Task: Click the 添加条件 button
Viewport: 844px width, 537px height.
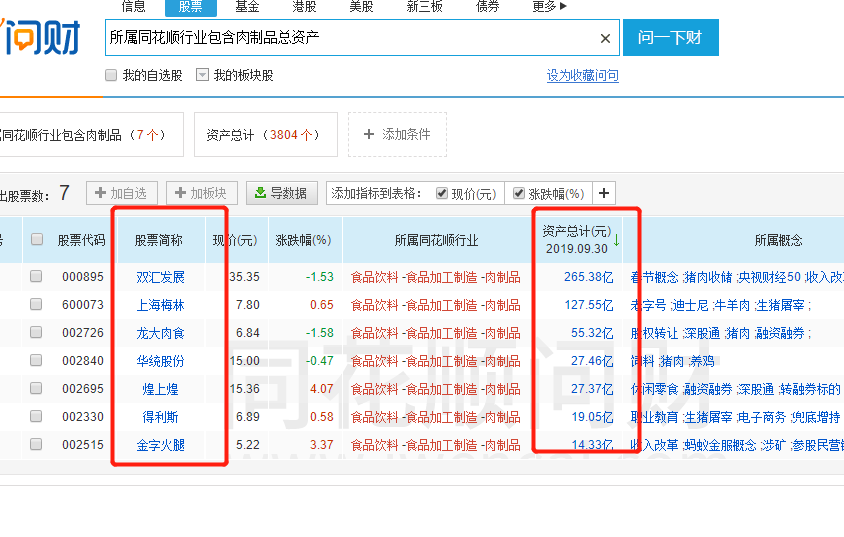Action: pyautogui.click(x=397, y=135)
